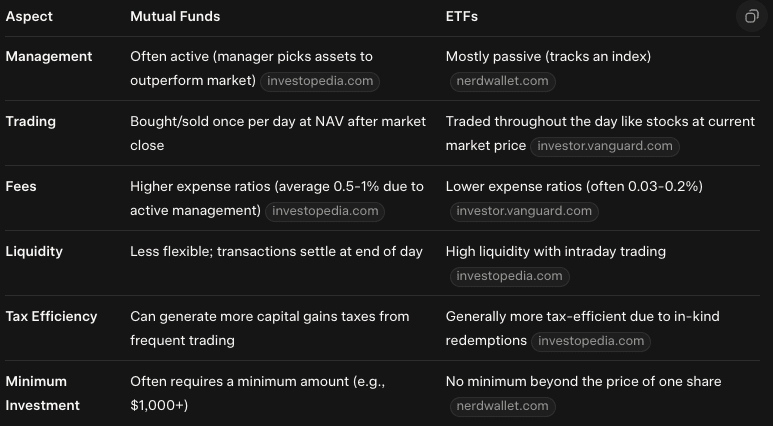773x426 pixels.
Task: Open investor.vanguard.com source for ETF fees
Action: coord(524,211)
